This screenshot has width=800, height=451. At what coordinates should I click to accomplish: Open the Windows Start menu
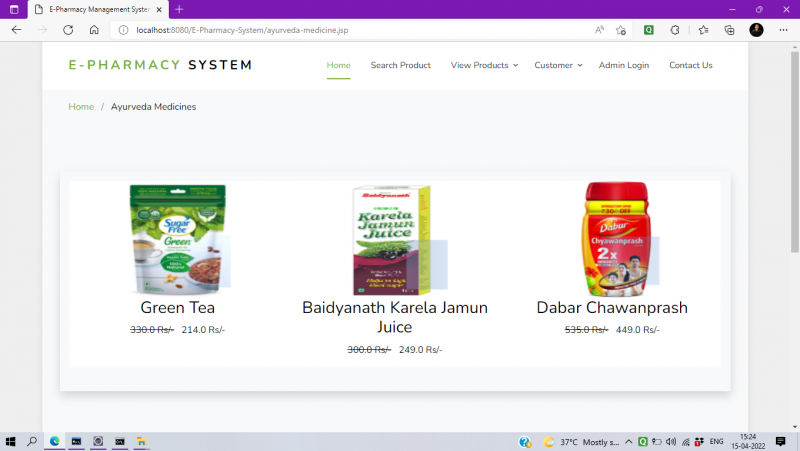tap(10, 441)
